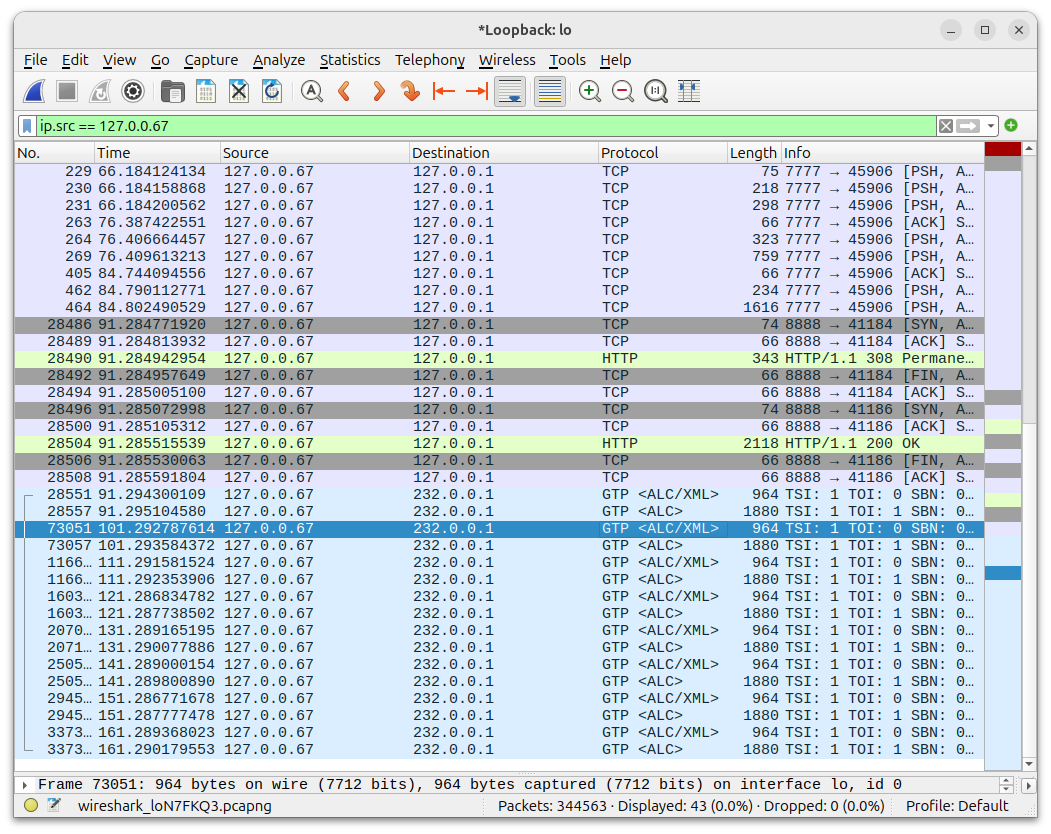
Task: Save this capture file
Action: pos(206,91)
